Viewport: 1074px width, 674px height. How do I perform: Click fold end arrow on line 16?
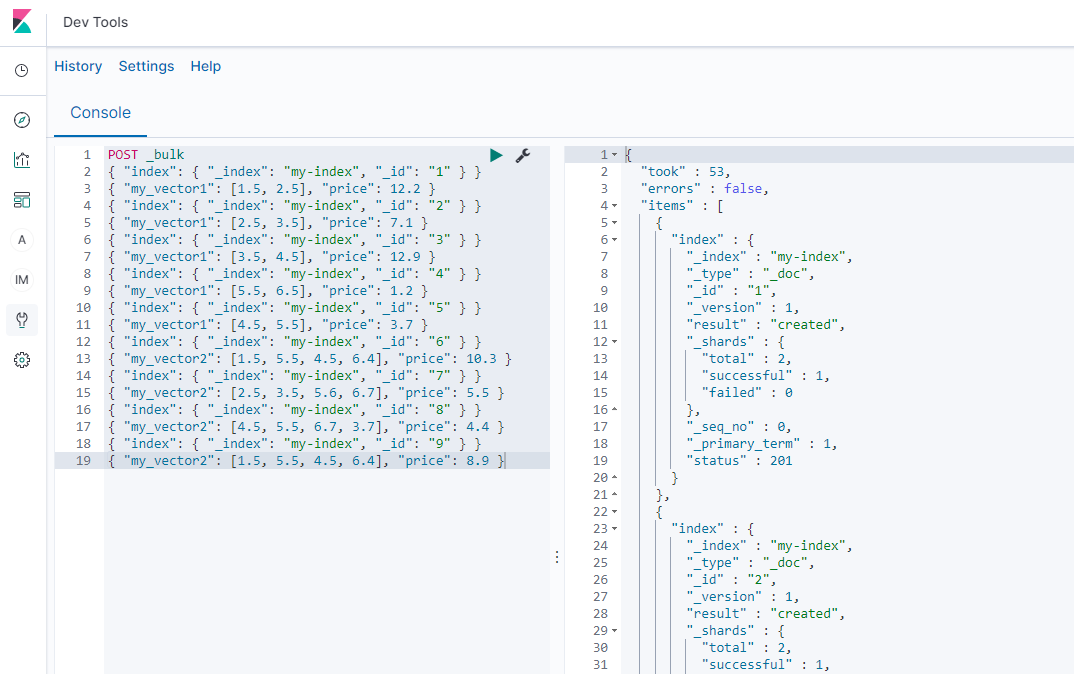click(x=614, y=410)
